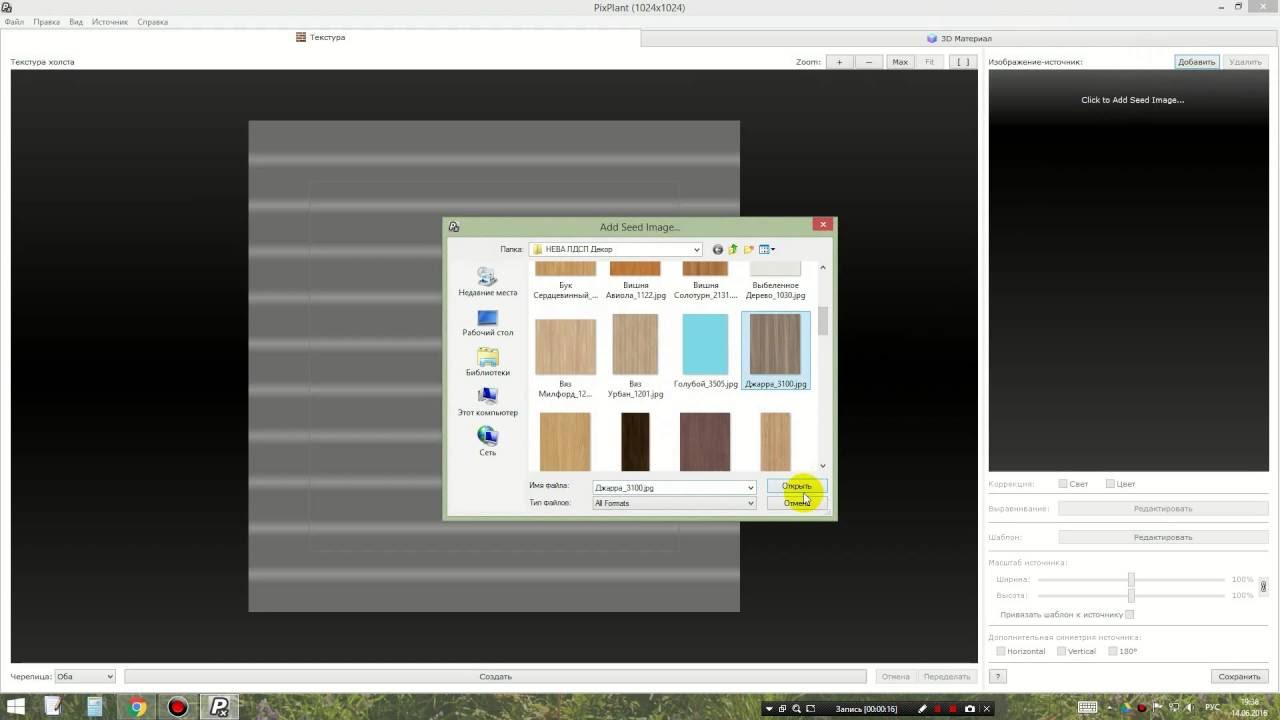Open Библиотеки in dialog sidebar

[487, 363]
